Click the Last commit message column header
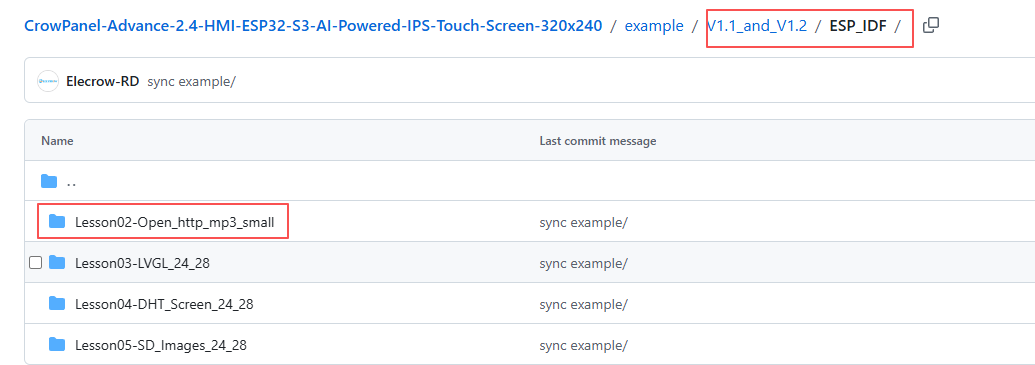Image resolution: width=1035 pixels, height=365 pixels. pos(597,141)
